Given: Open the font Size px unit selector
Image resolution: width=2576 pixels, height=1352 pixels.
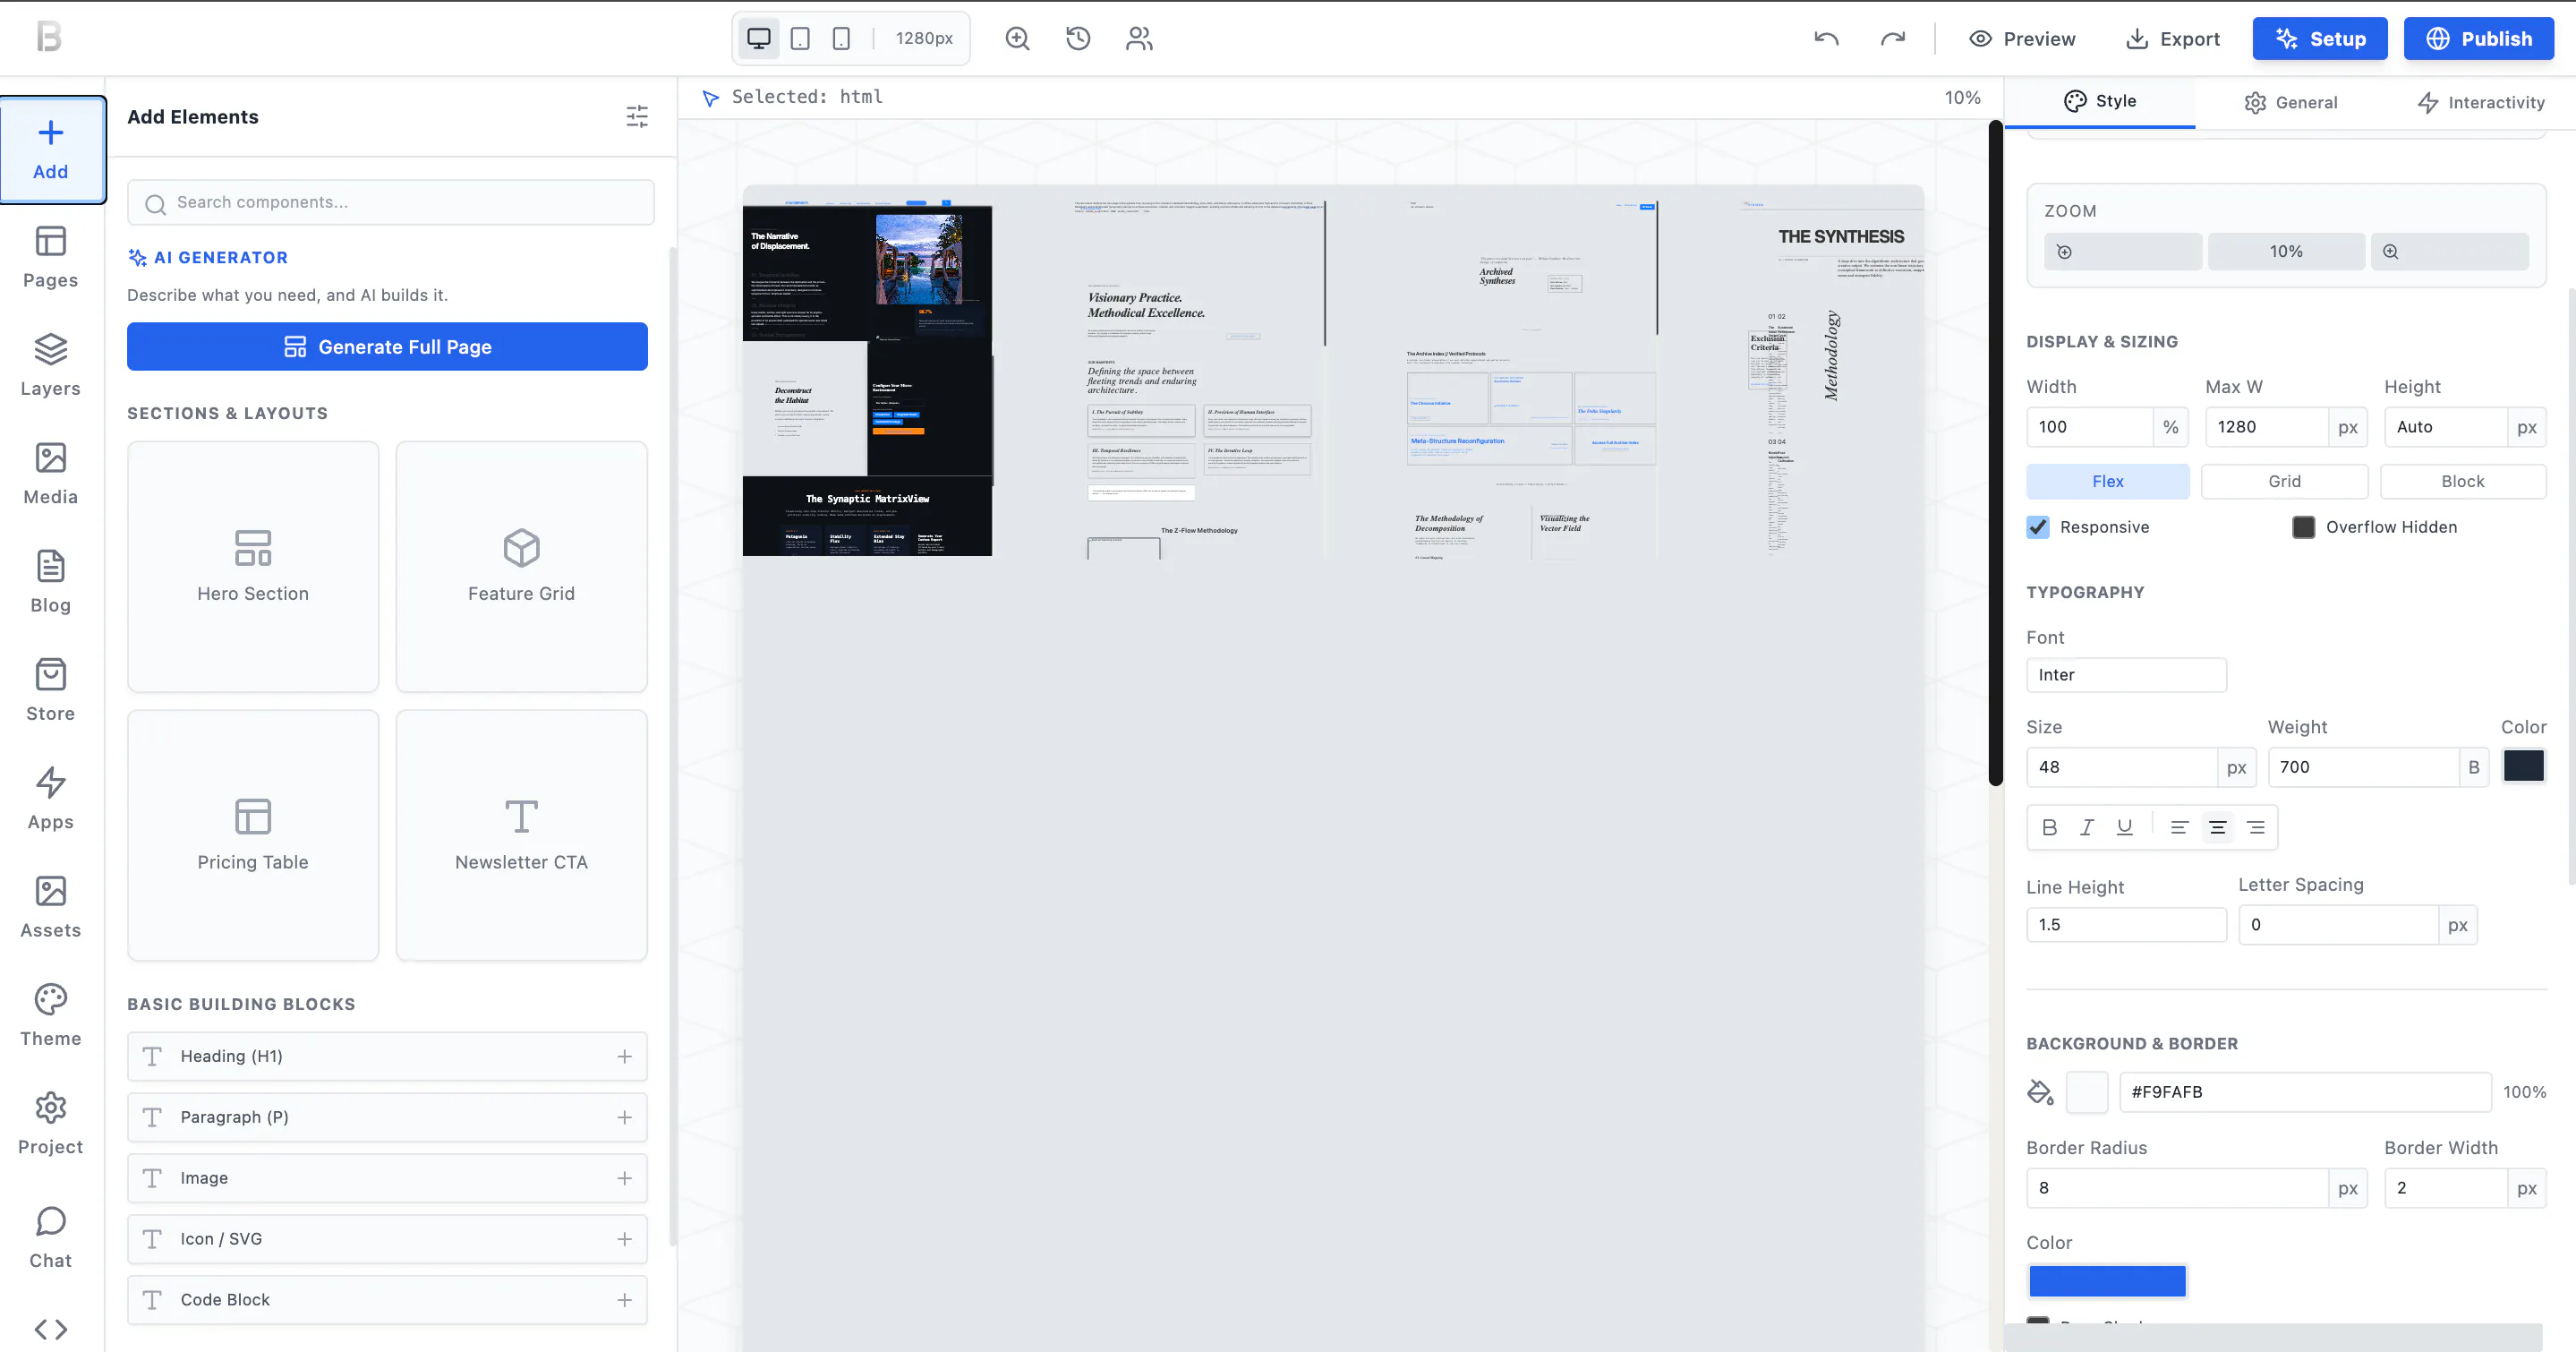Looking at the screenshot, I should 2237,767.
